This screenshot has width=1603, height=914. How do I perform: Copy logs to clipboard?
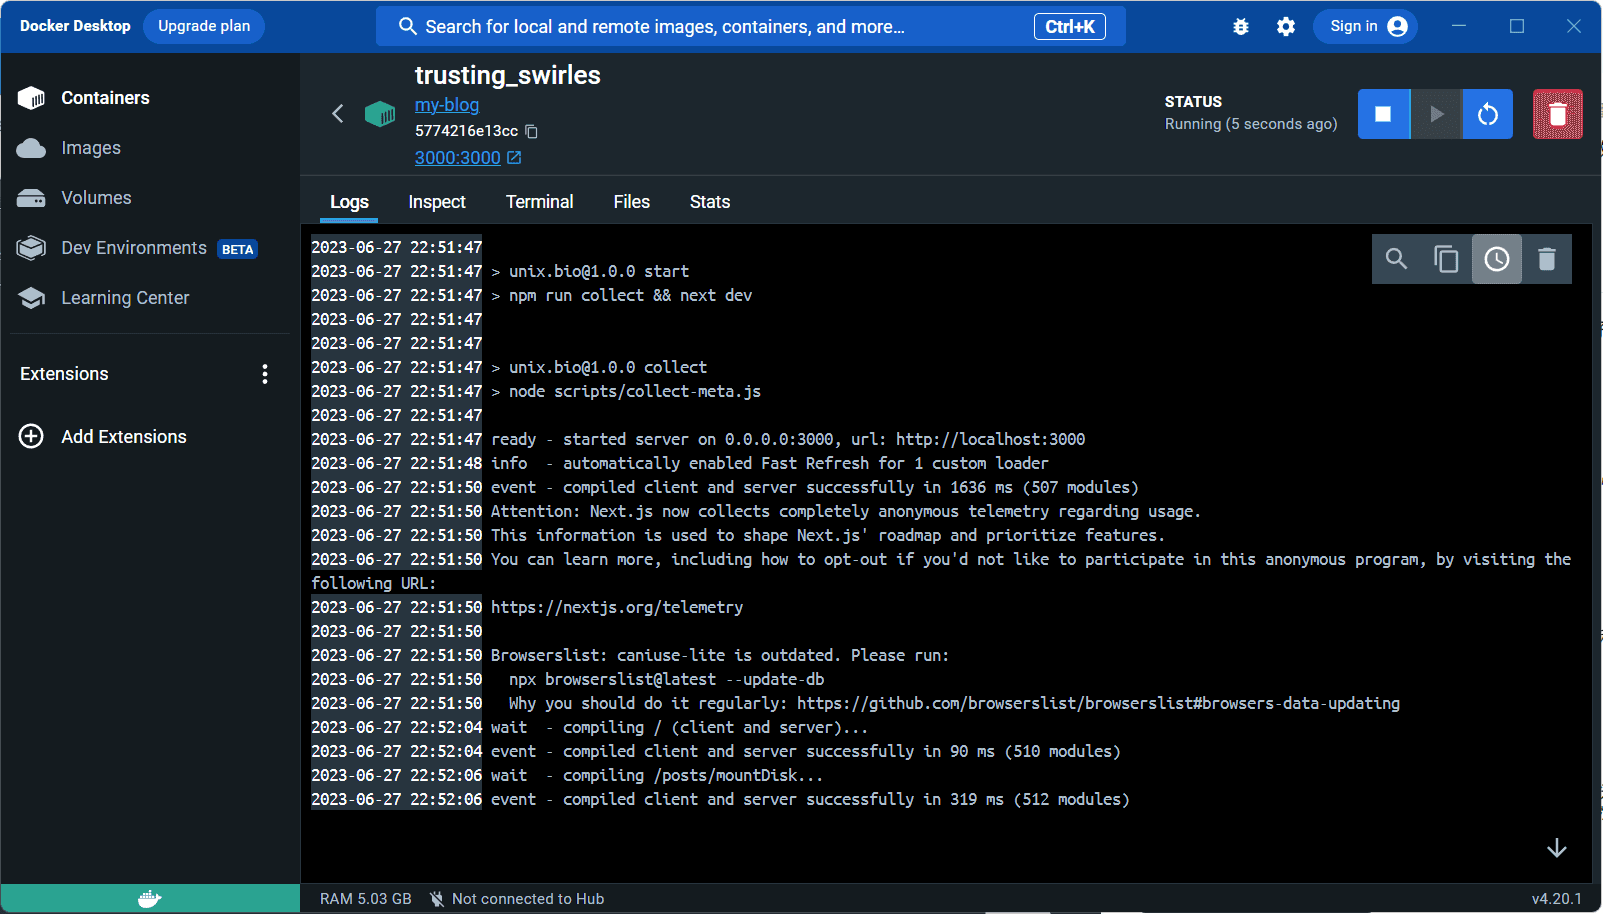[1446, 259]
